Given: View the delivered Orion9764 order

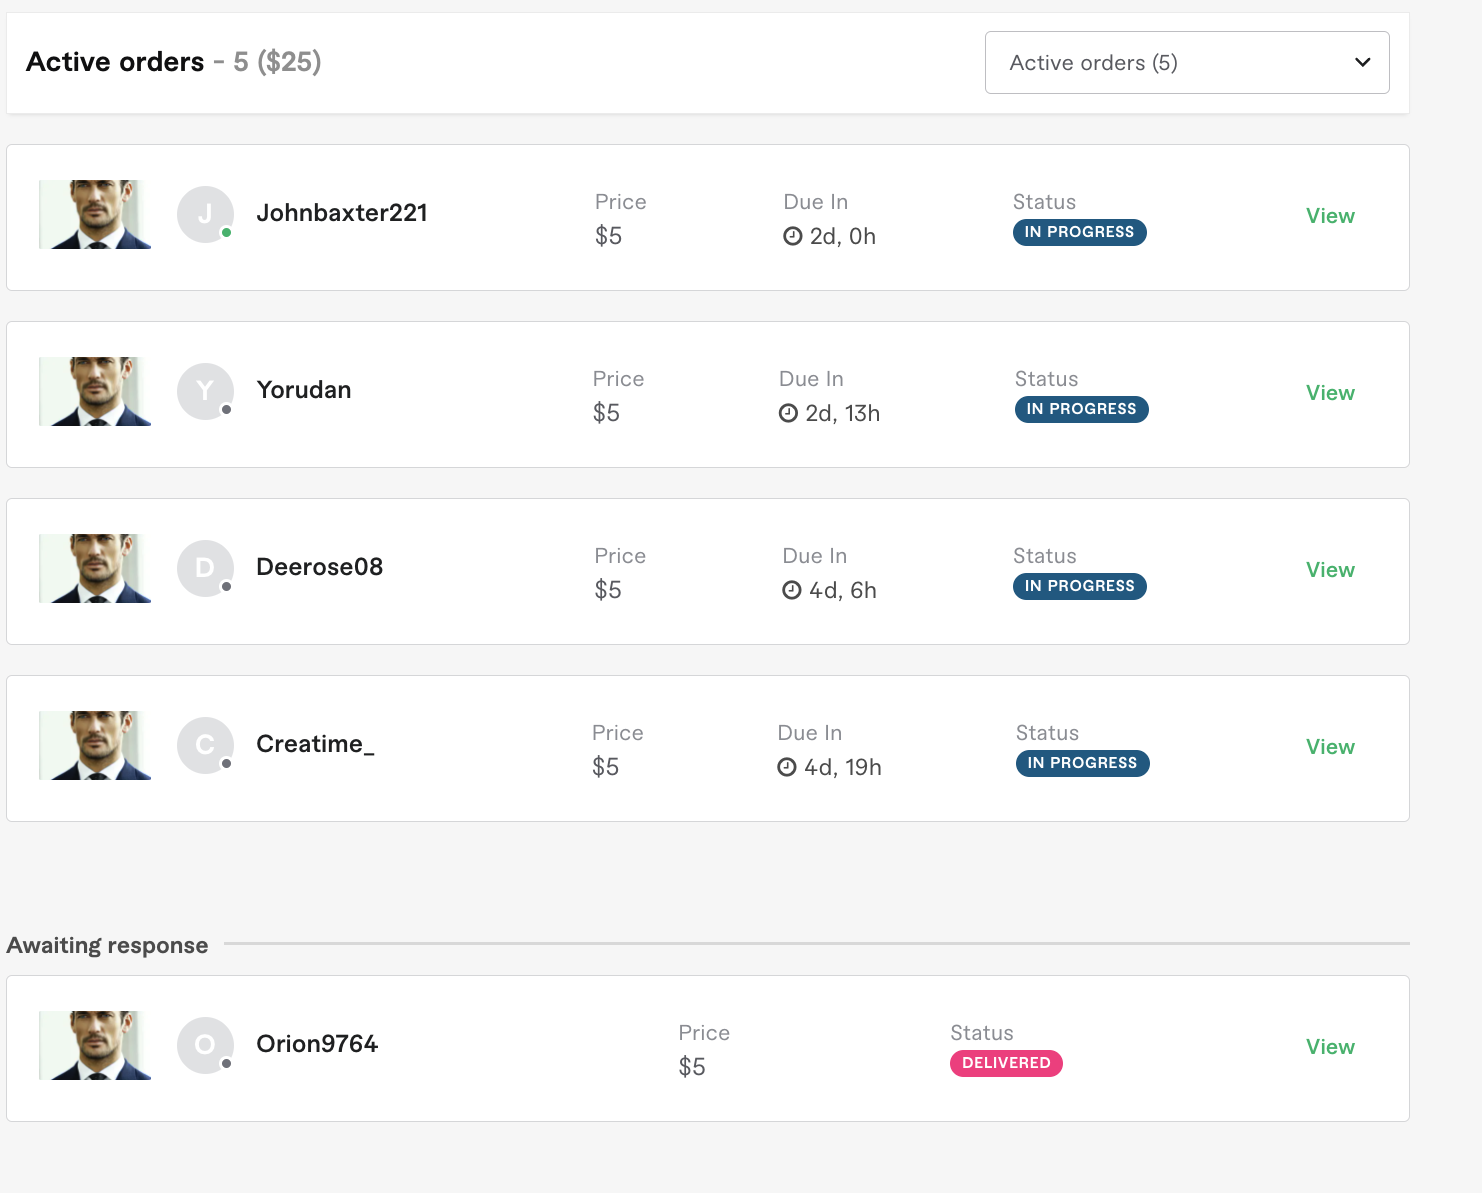Looking at the screenshot, I should click(1330, 1047).
